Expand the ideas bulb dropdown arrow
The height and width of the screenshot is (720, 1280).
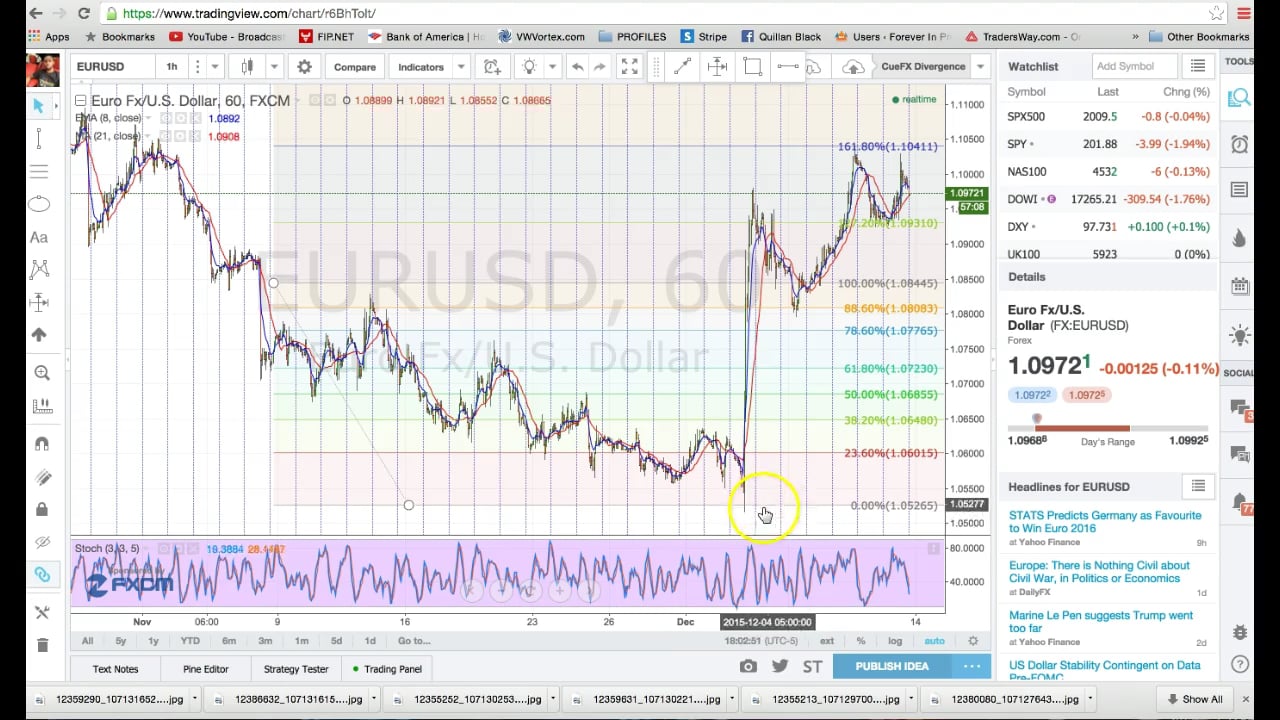coord(550,67)
